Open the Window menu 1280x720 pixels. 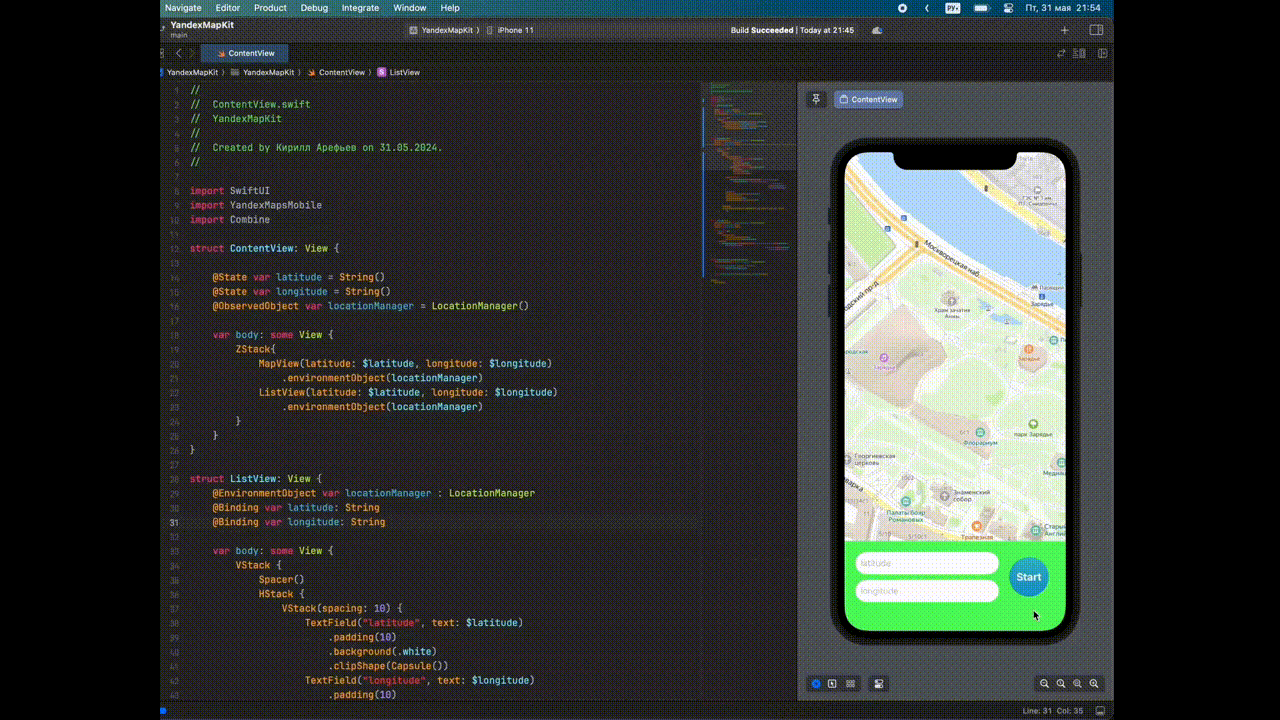click(410, 8)
